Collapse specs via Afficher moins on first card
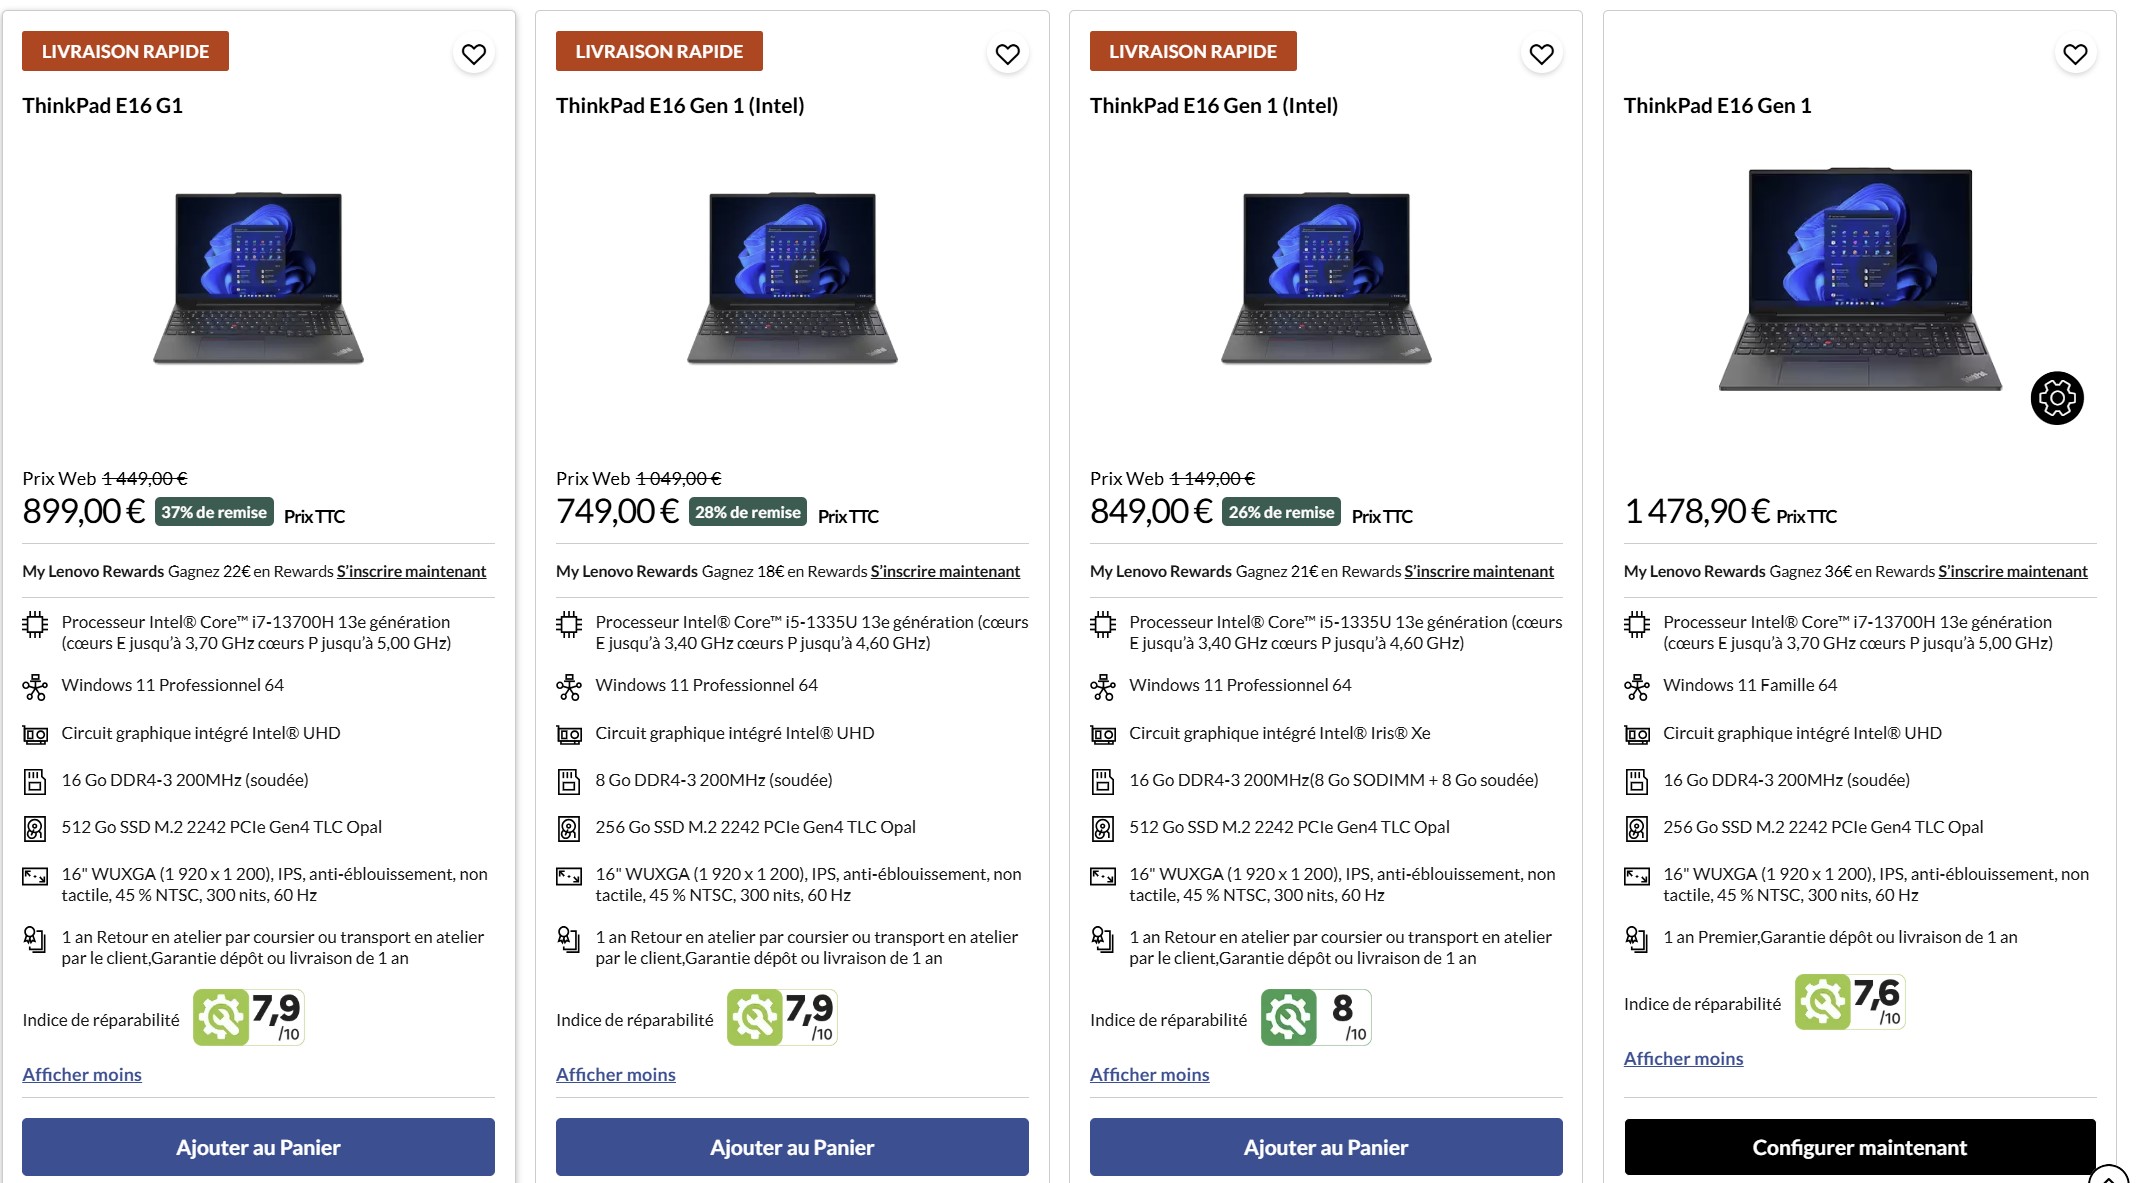This screenshot has height=1183, width=2144. tap(81, 1074)
